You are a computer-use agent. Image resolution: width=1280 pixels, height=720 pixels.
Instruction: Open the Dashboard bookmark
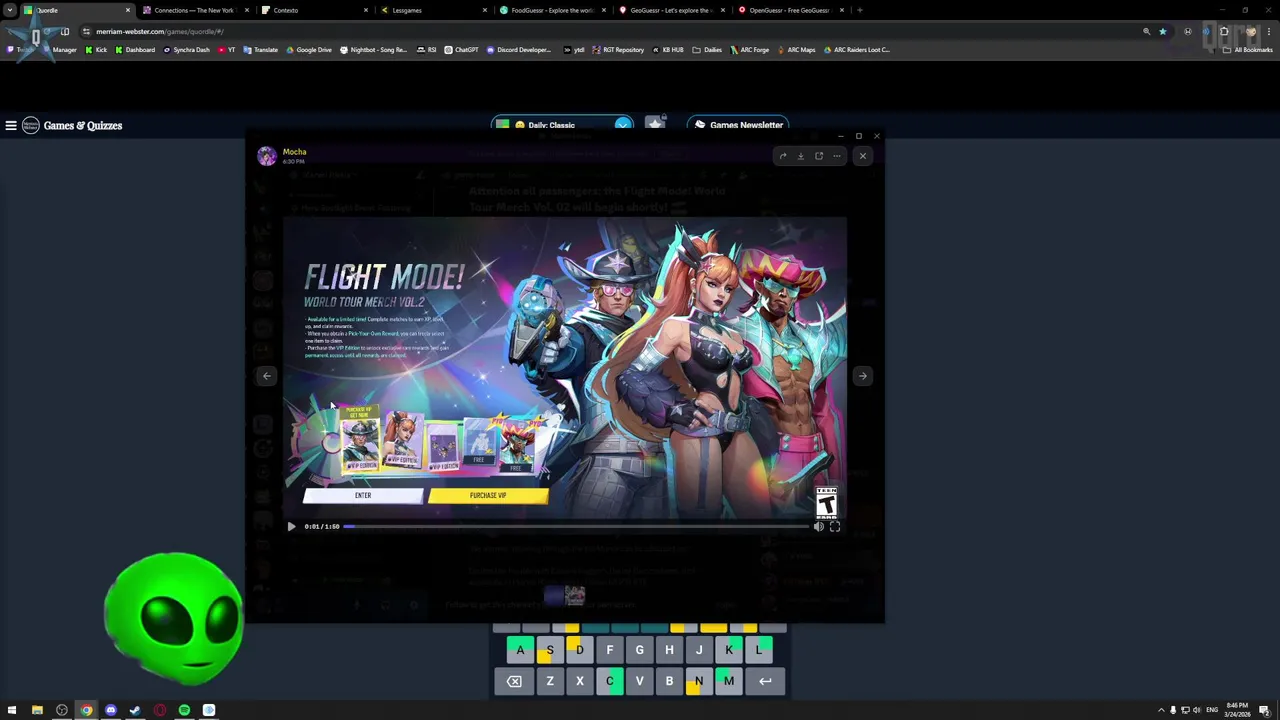pyautogui.click(x=136, y=49)
